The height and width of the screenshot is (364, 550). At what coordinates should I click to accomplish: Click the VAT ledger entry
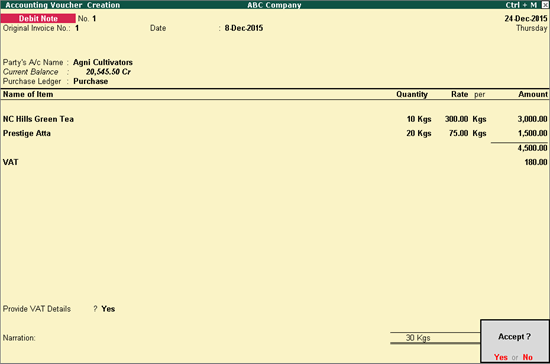[x=11, y=162]
